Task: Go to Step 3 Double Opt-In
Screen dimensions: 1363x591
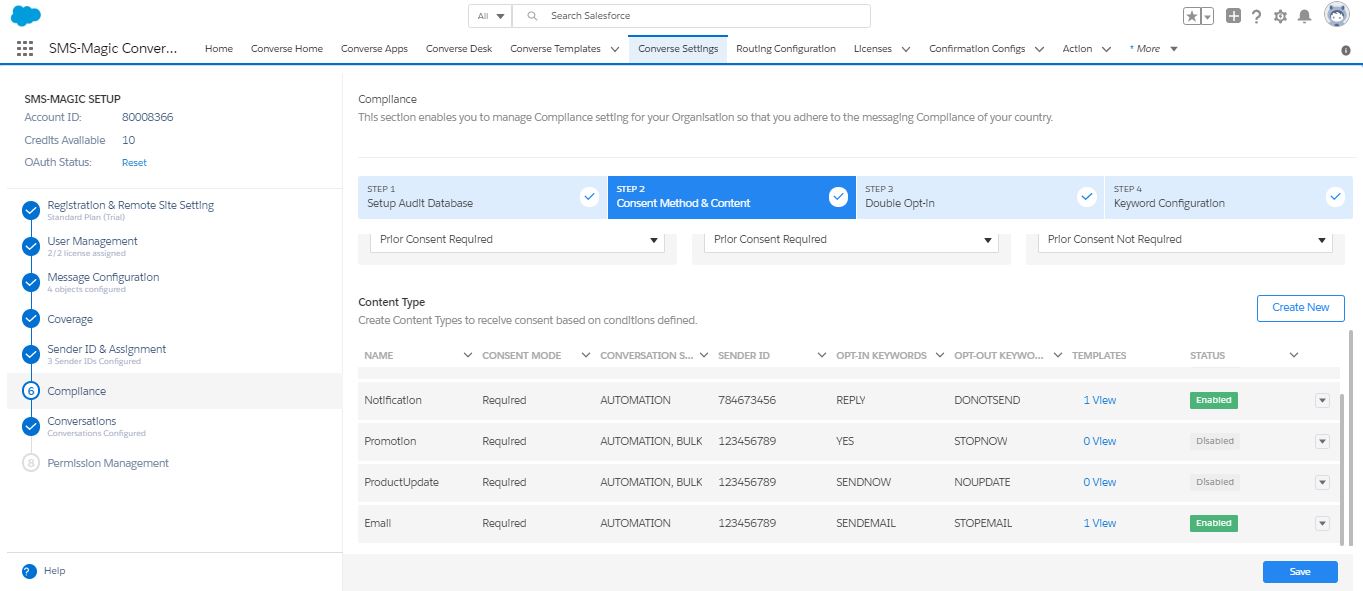Action: tap(980, 197)
